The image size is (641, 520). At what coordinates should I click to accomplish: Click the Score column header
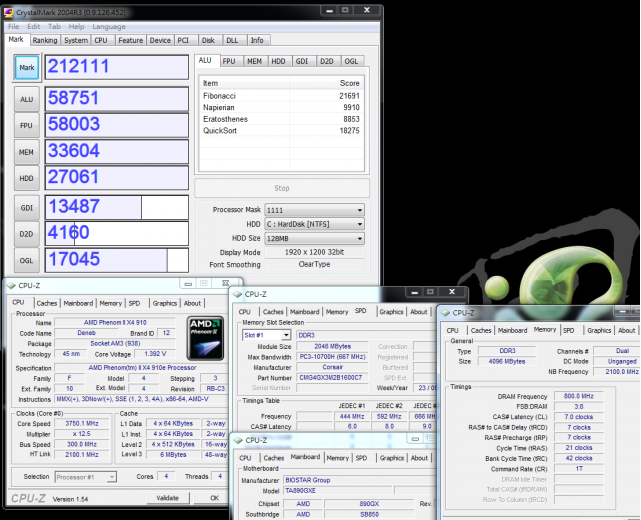326,83
